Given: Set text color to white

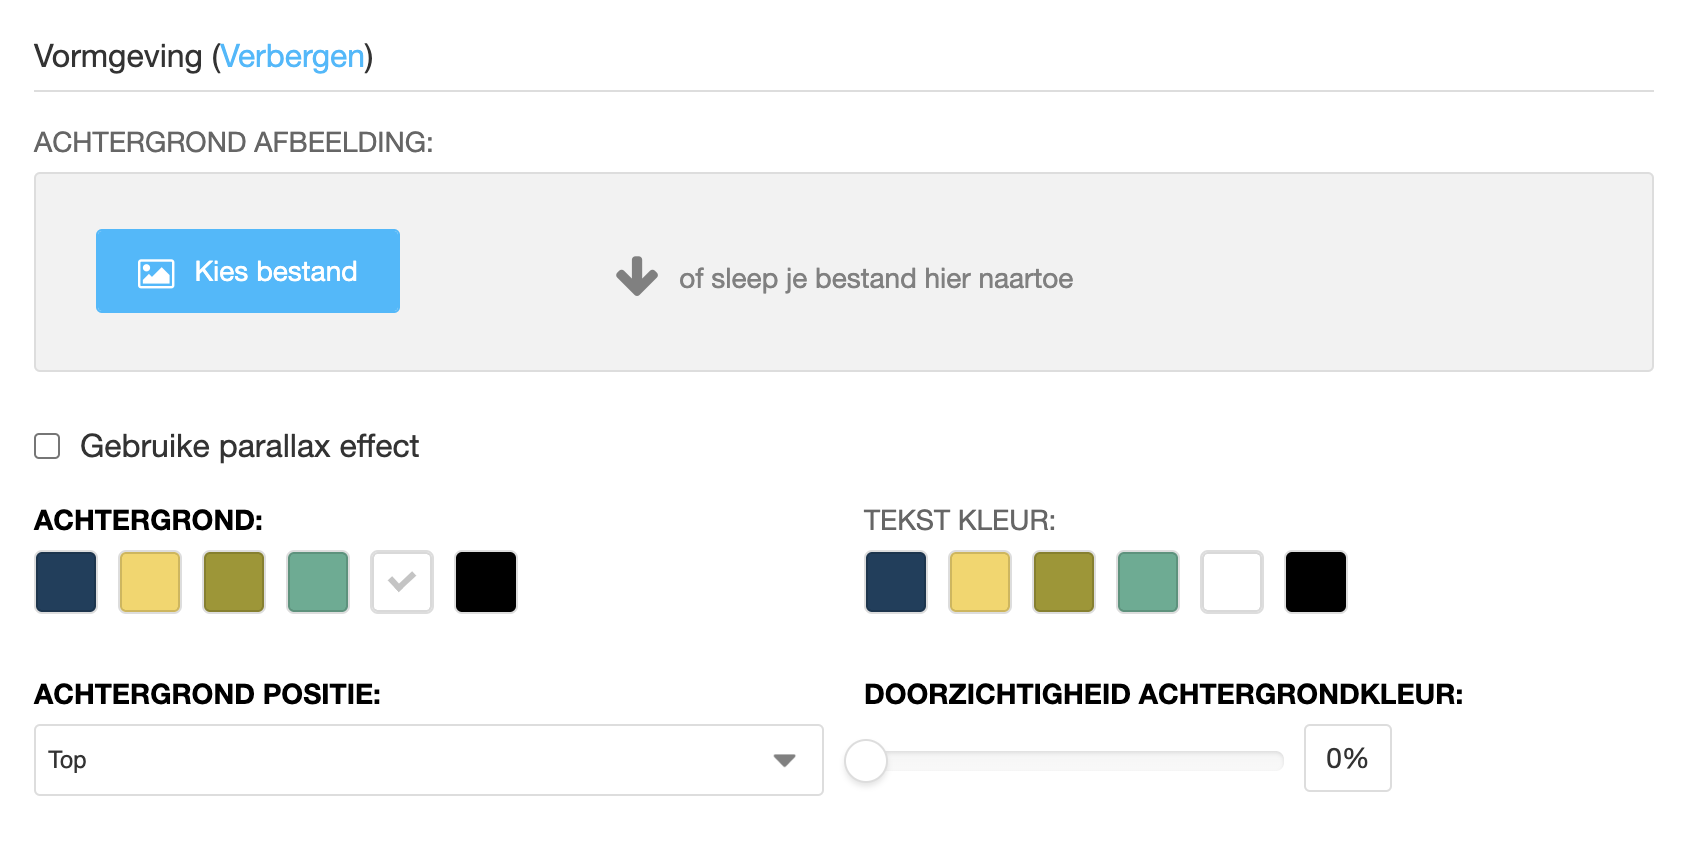Looking at the screenshot, I should click(1232, 582).
